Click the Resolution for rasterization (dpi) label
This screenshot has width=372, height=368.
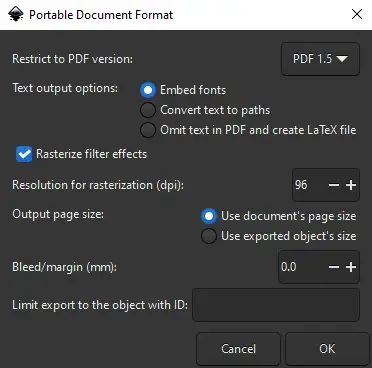click(x=98, y=185)
